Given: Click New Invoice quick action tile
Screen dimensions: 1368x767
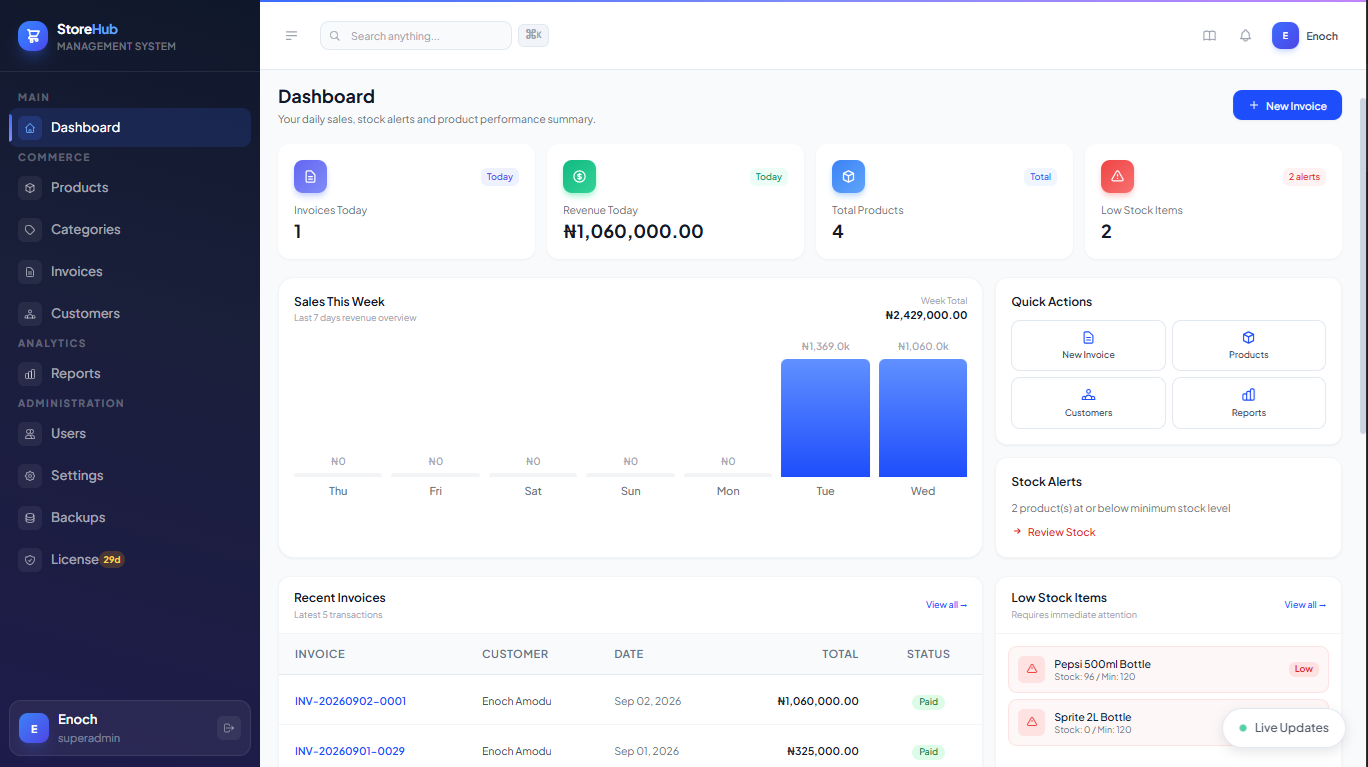Looking at the screenshot, I should pos(1088,345).
